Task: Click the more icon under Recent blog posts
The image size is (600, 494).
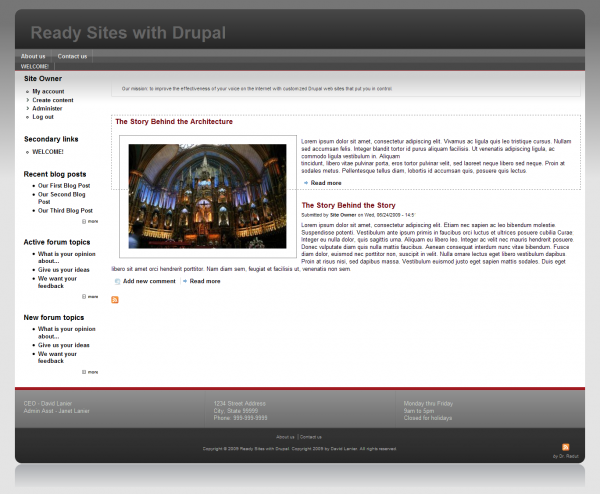Action: pyautogui.click(x=84, y=221)
